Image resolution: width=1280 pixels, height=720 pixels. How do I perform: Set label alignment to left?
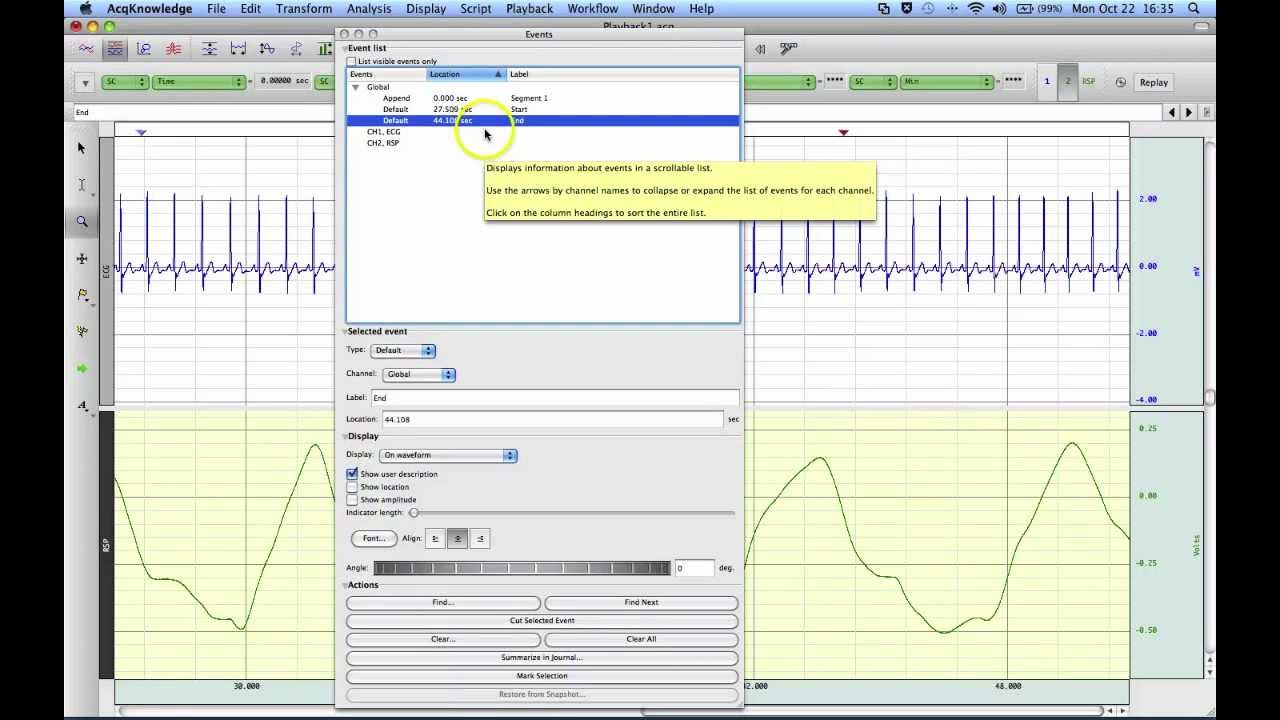pyautogui.click(x=435, y=538)
